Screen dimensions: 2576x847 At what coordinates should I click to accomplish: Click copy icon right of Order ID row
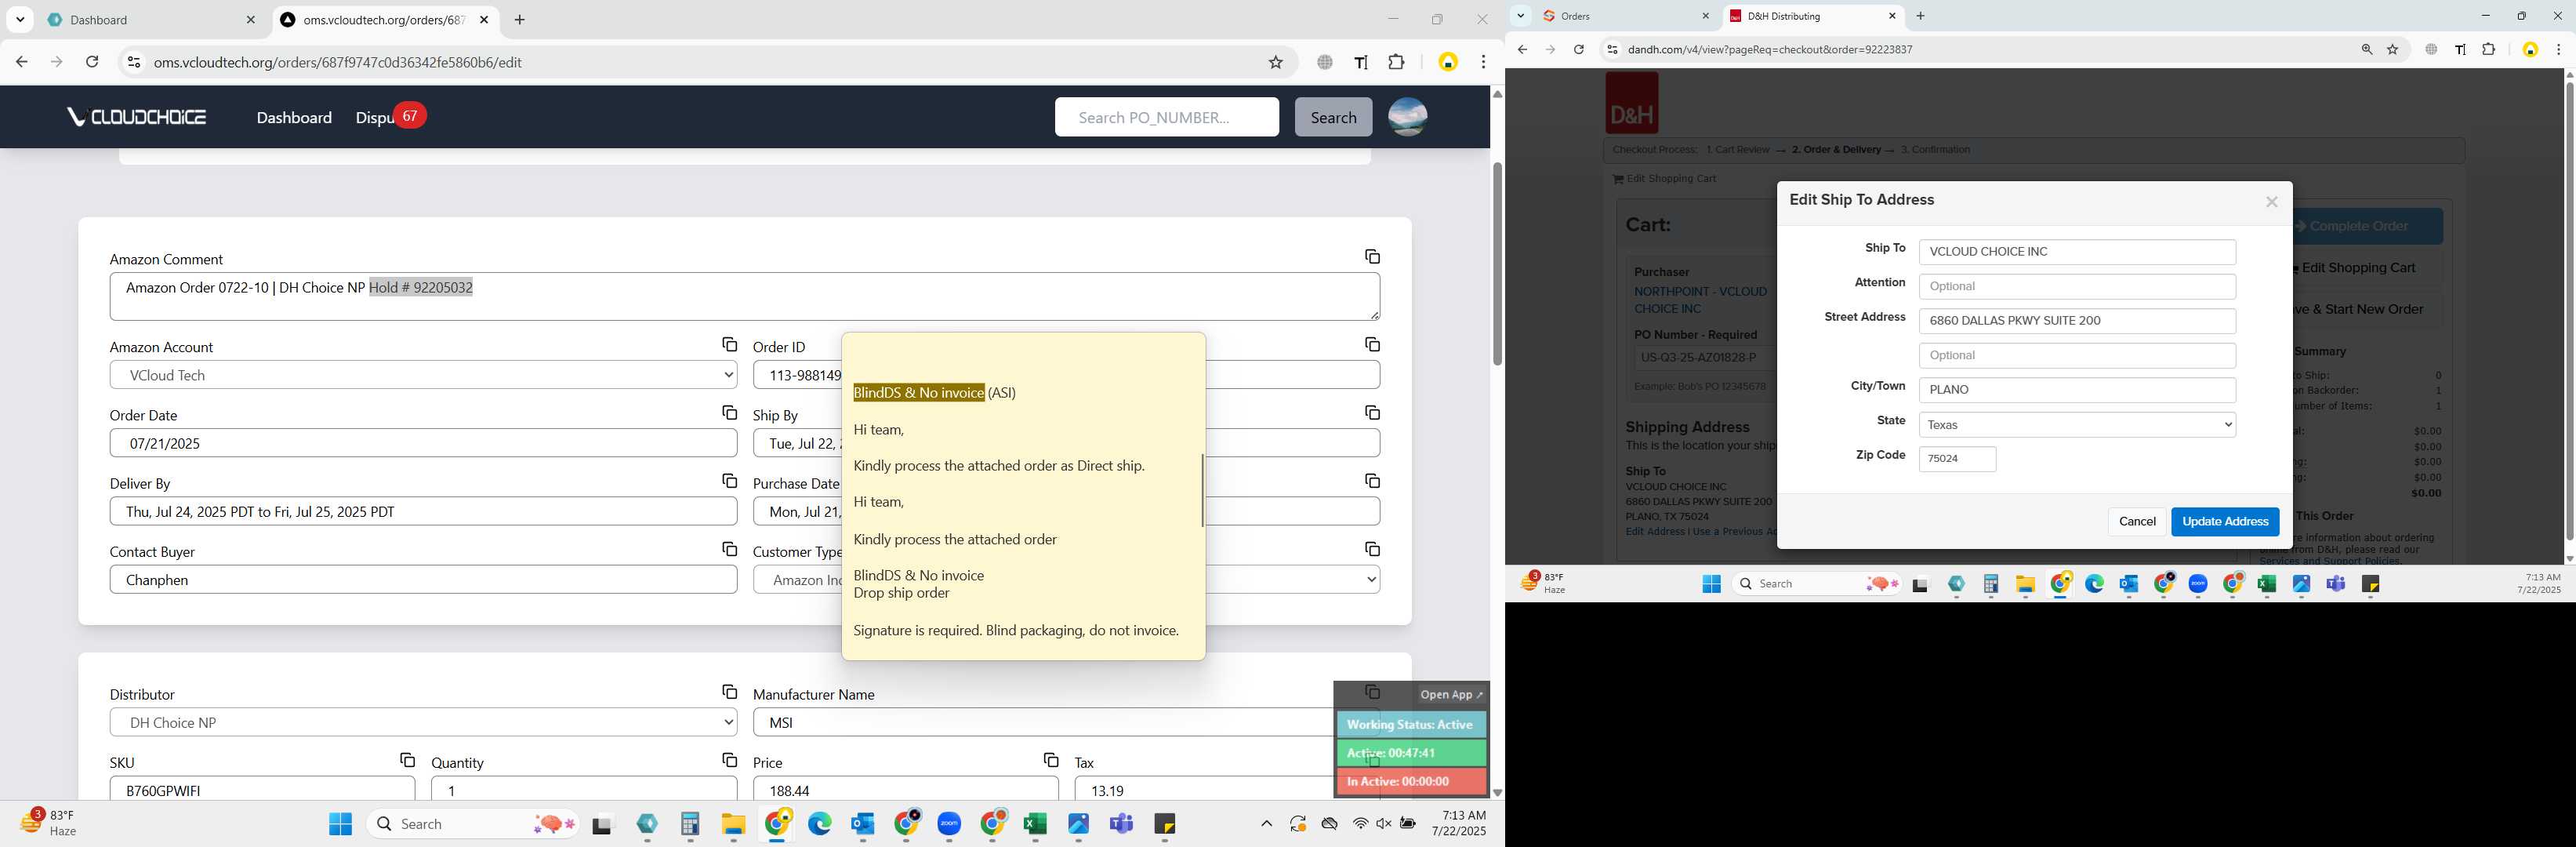pyautogui.click(x=1372, y=345)
